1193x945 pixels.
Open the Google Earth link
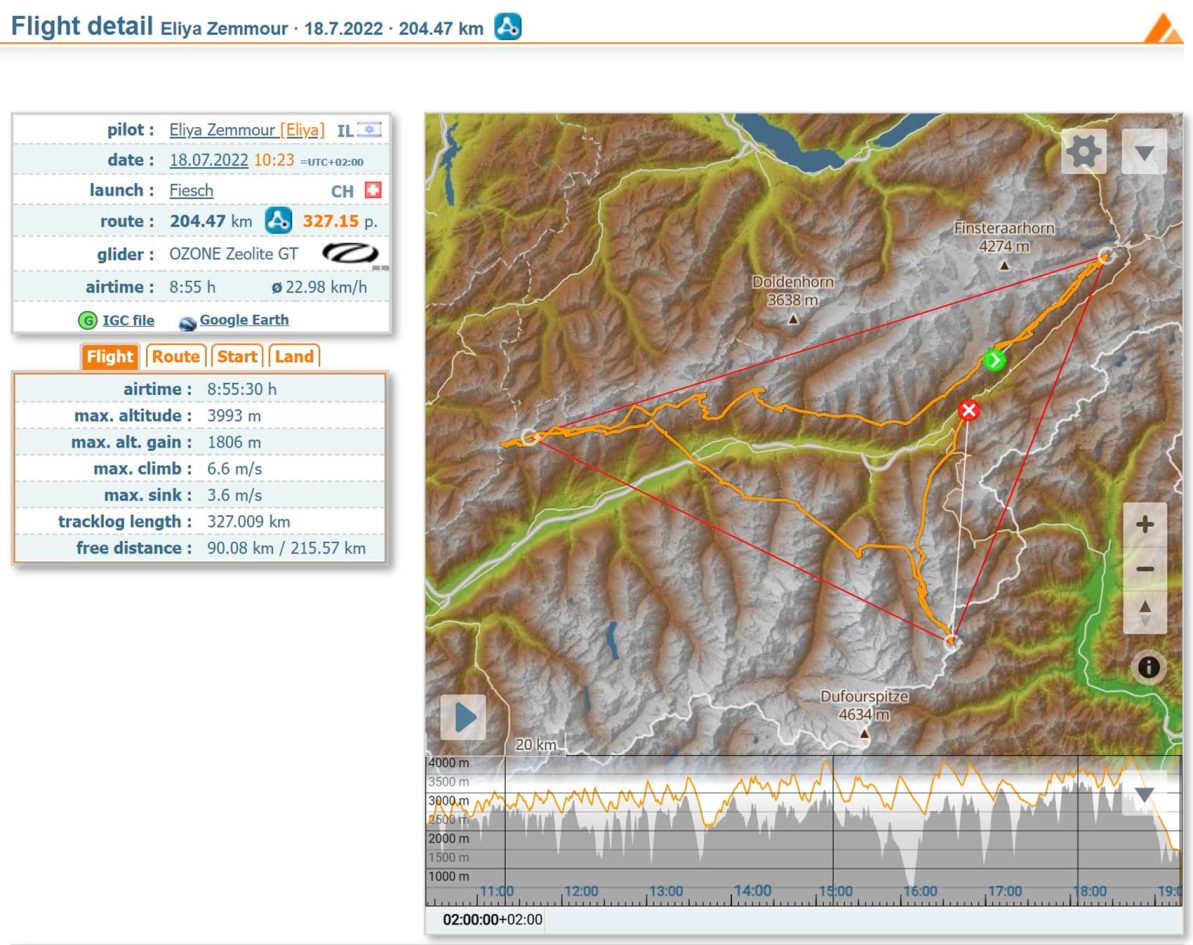[x=244, y=320]
